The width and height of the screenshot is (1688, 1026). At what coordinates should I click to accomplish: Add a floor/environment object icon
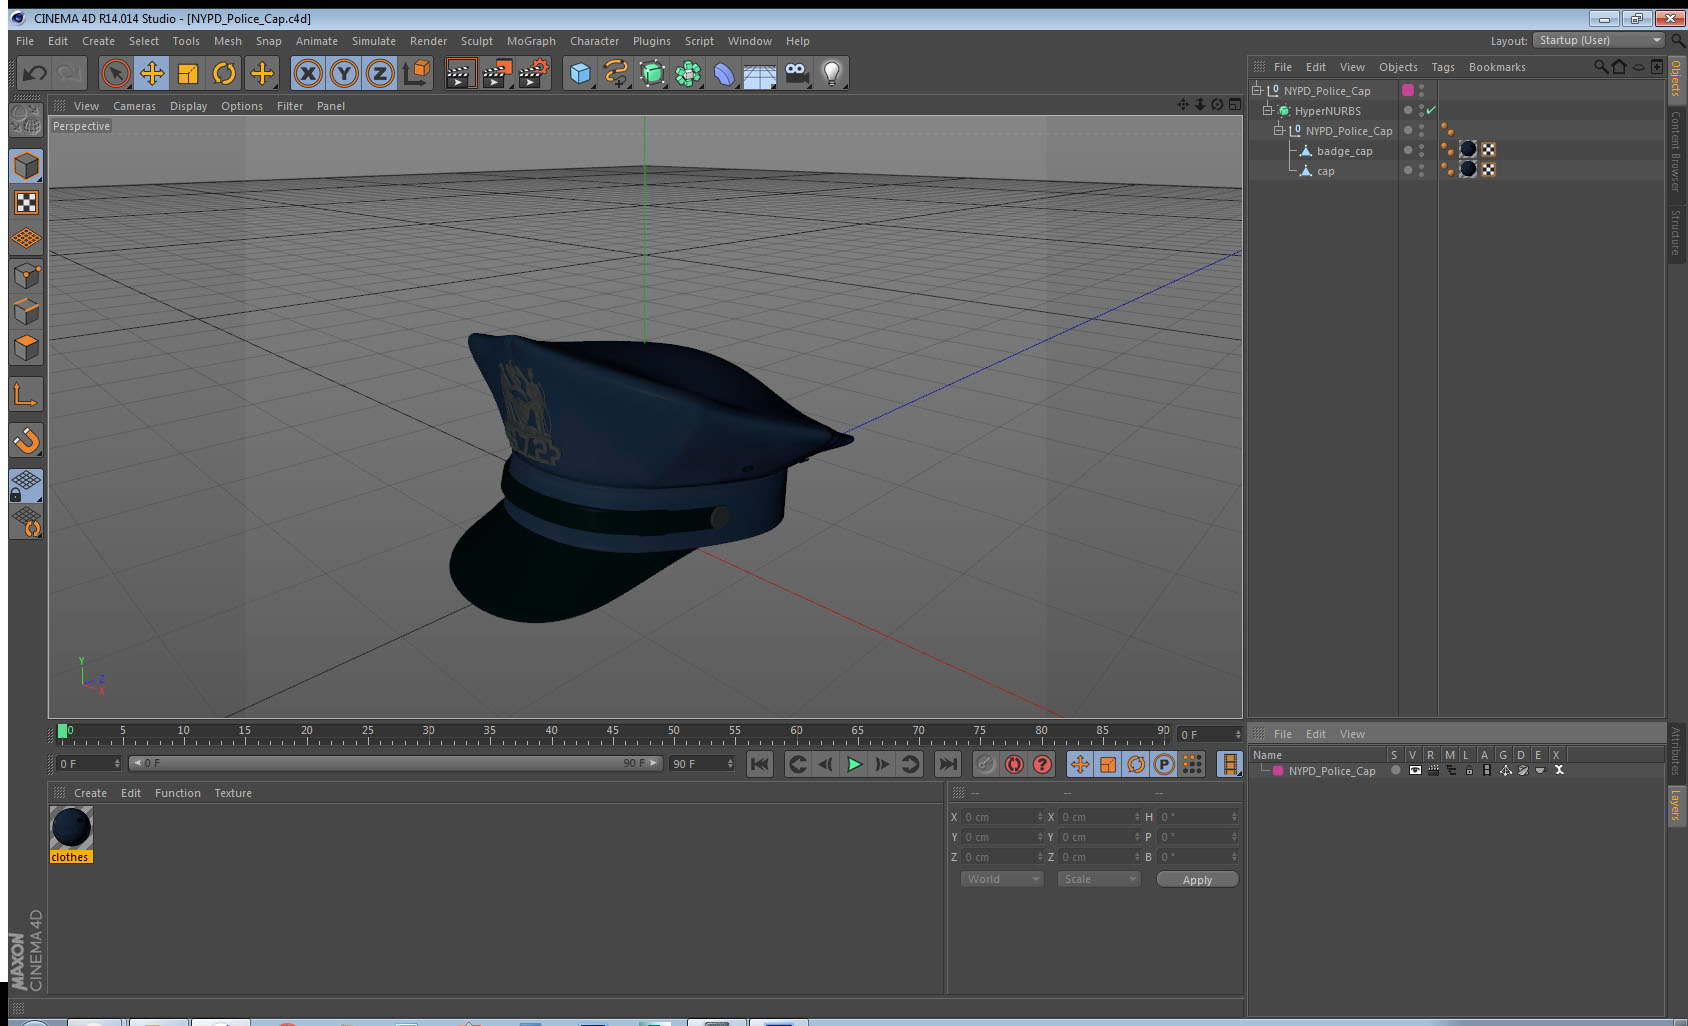760,73
